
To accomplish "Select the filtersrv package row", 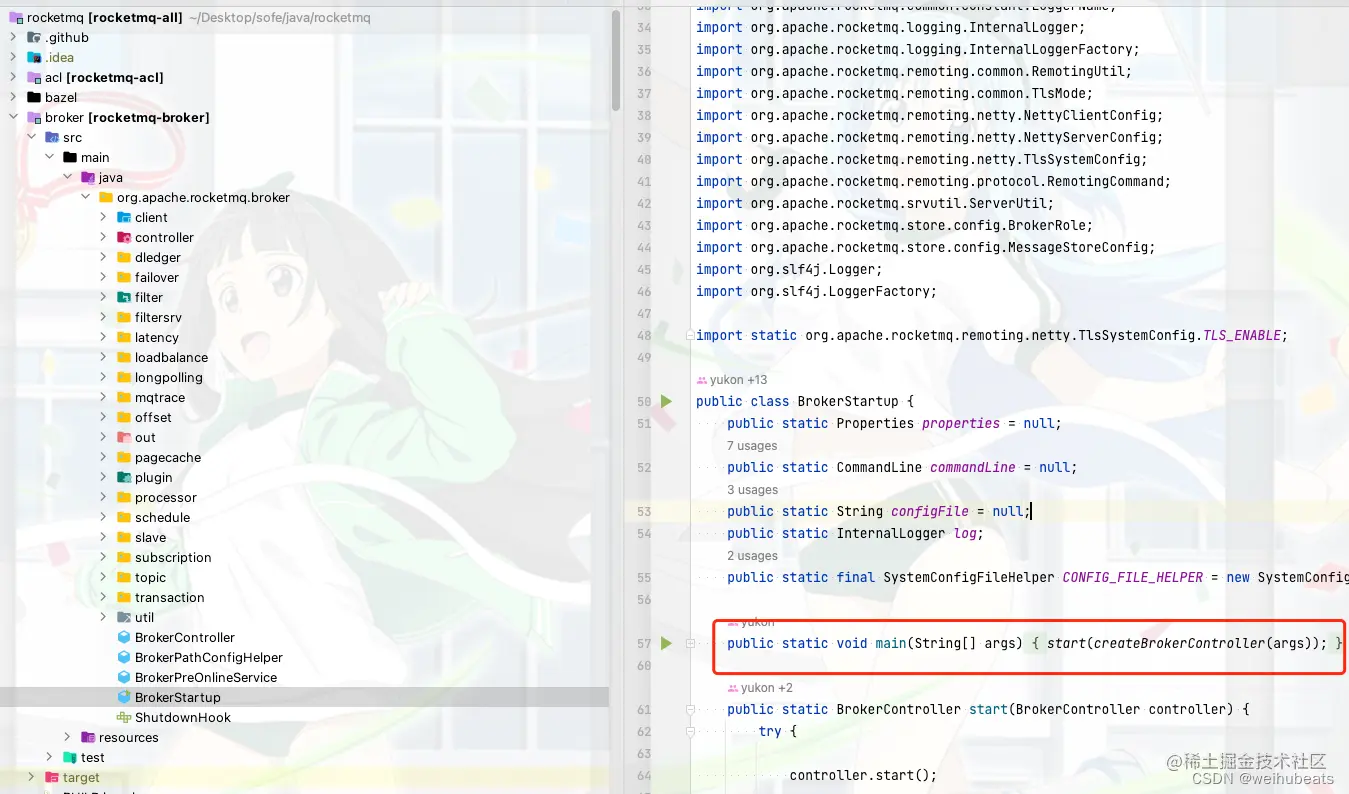I will (304, 317).
